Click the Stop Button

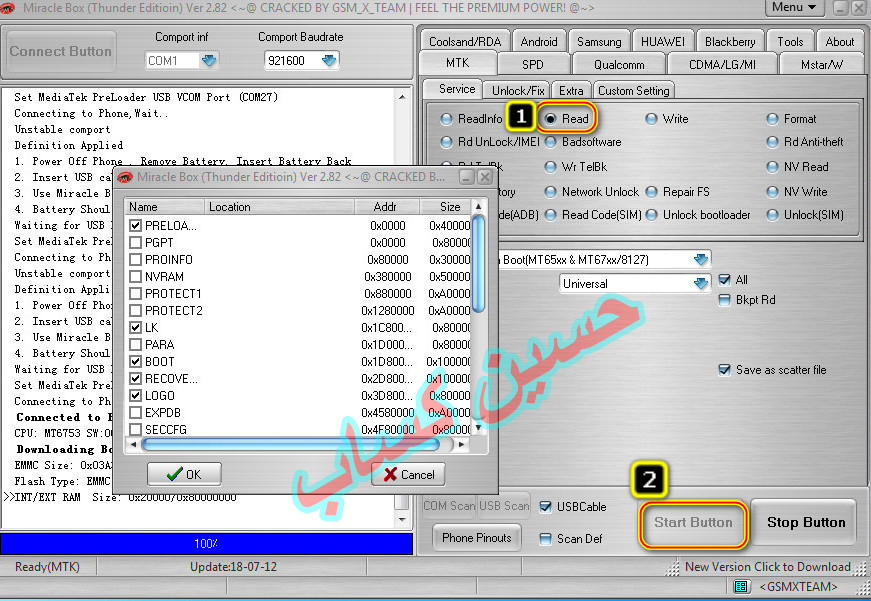click(805, 523)
